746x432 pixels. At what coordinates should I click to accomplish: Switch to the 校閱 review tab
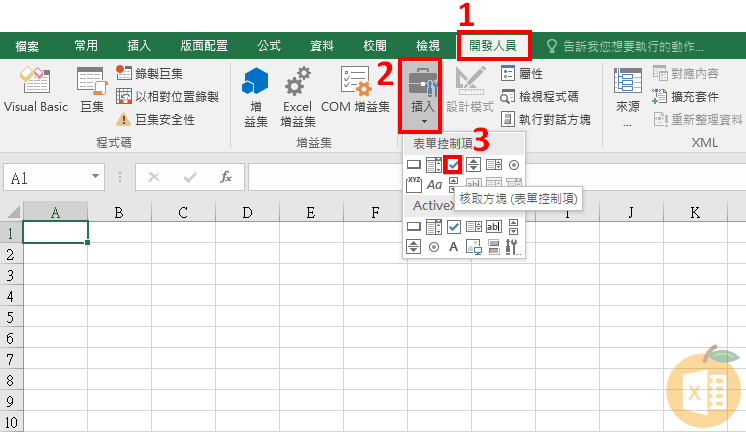[374, 46]
